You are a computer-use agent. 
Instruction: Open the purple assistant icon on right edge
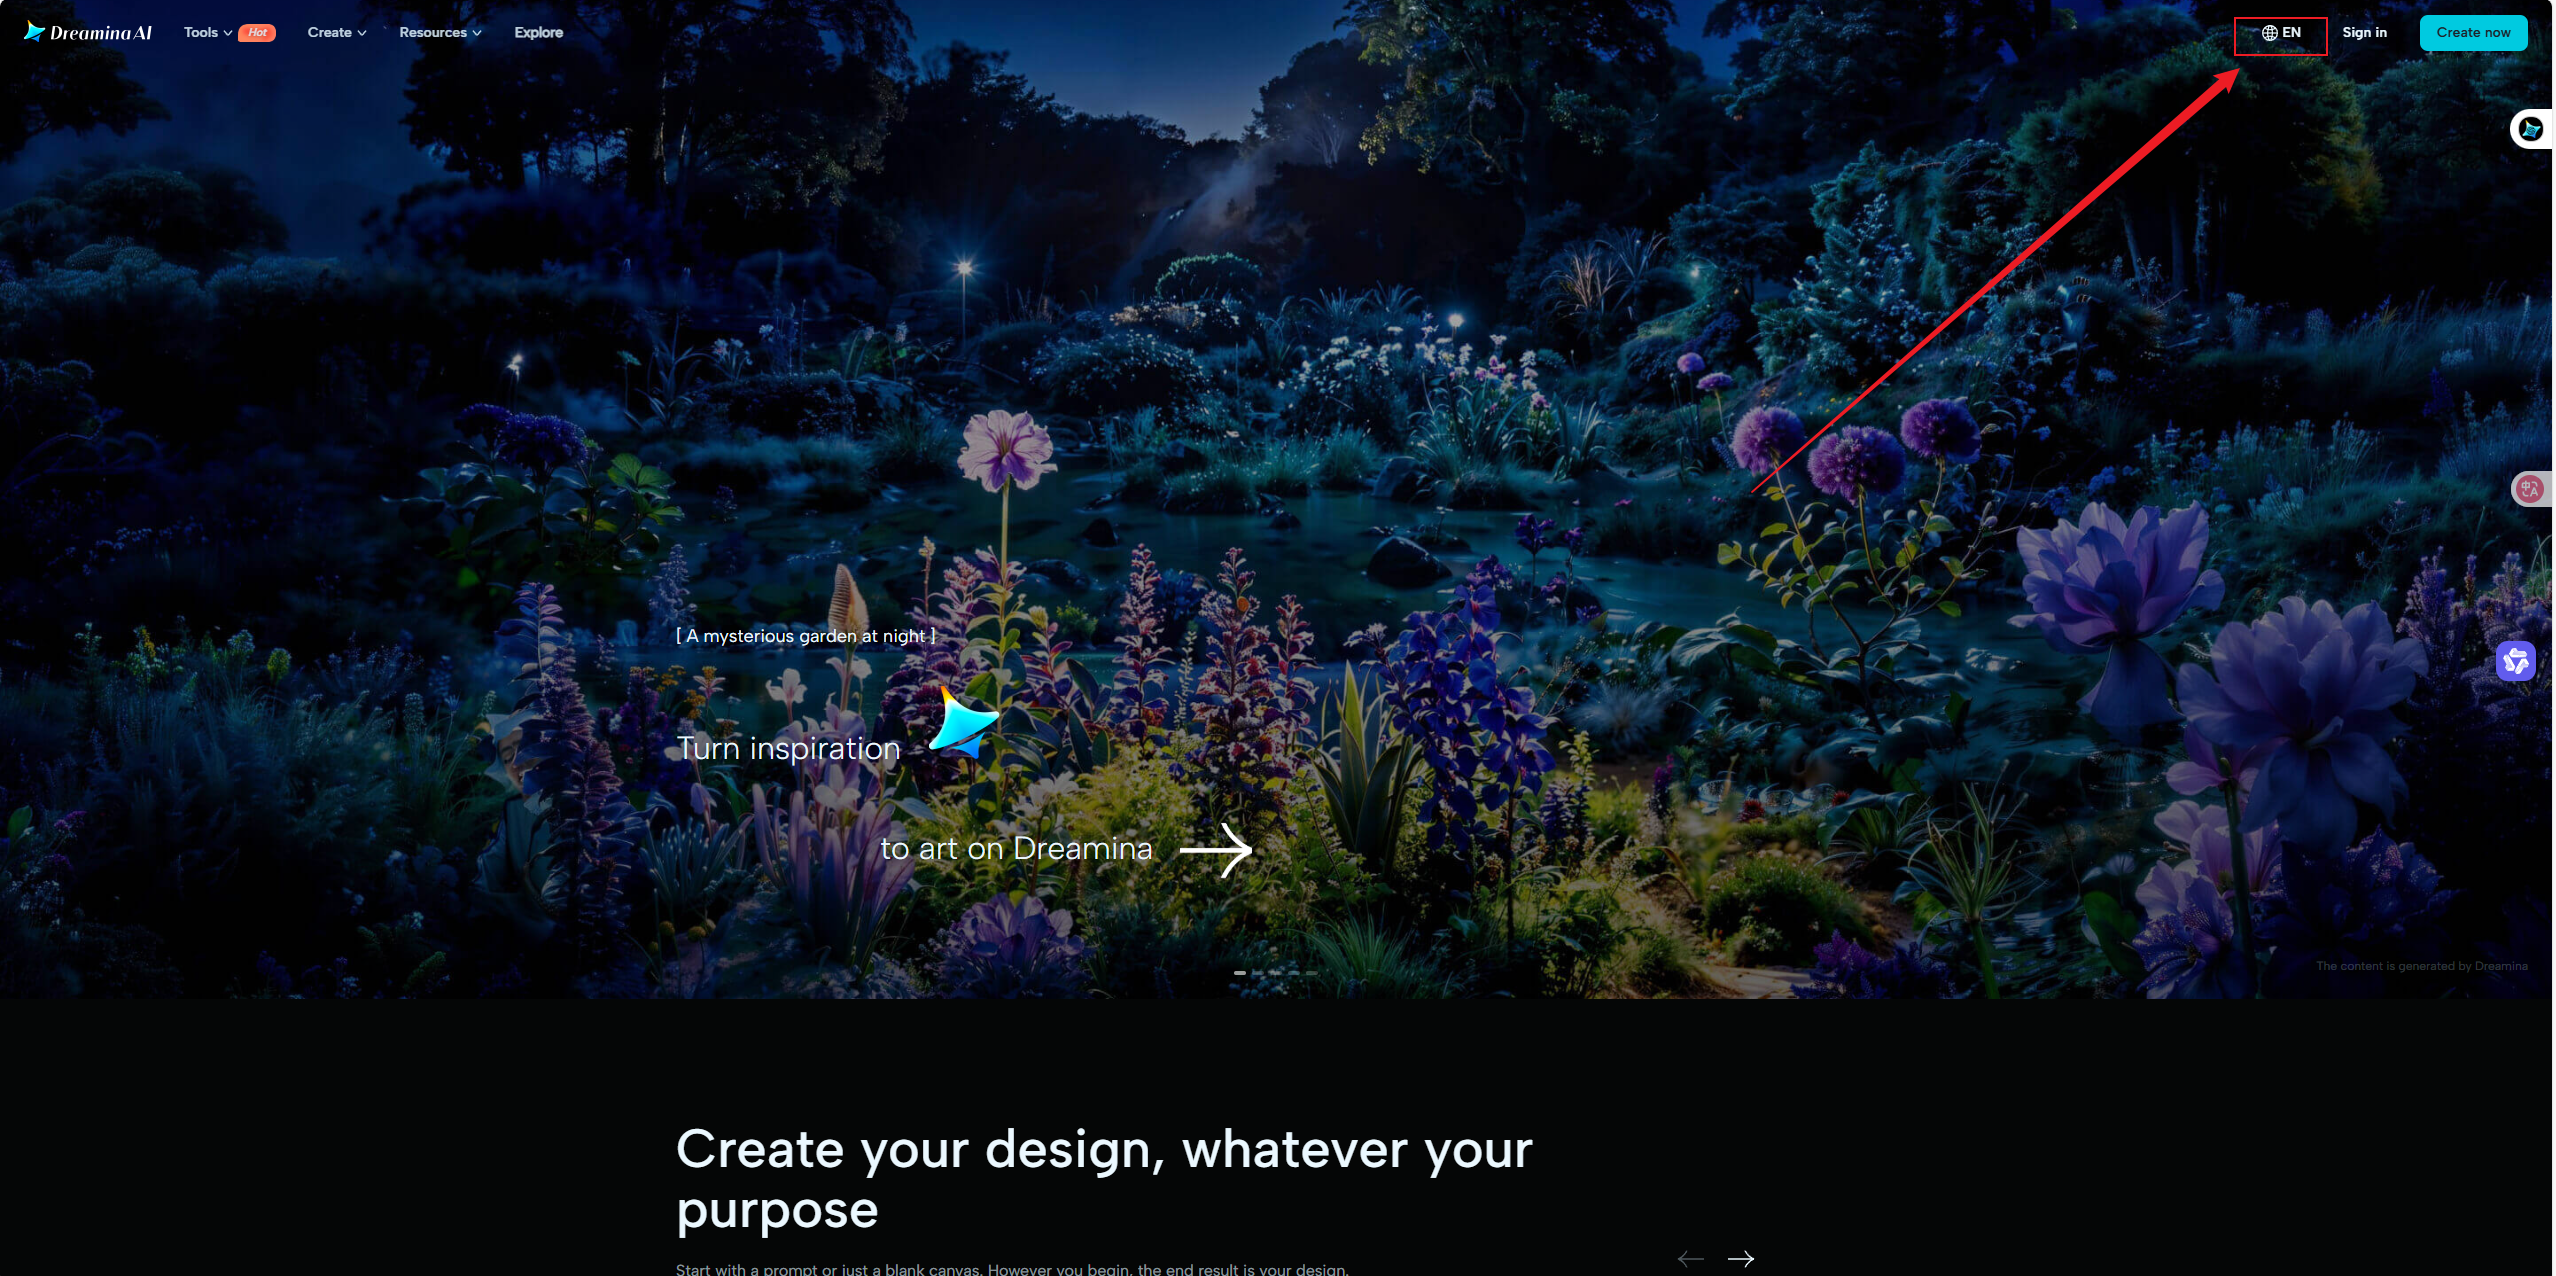(x=2515, y=661)
